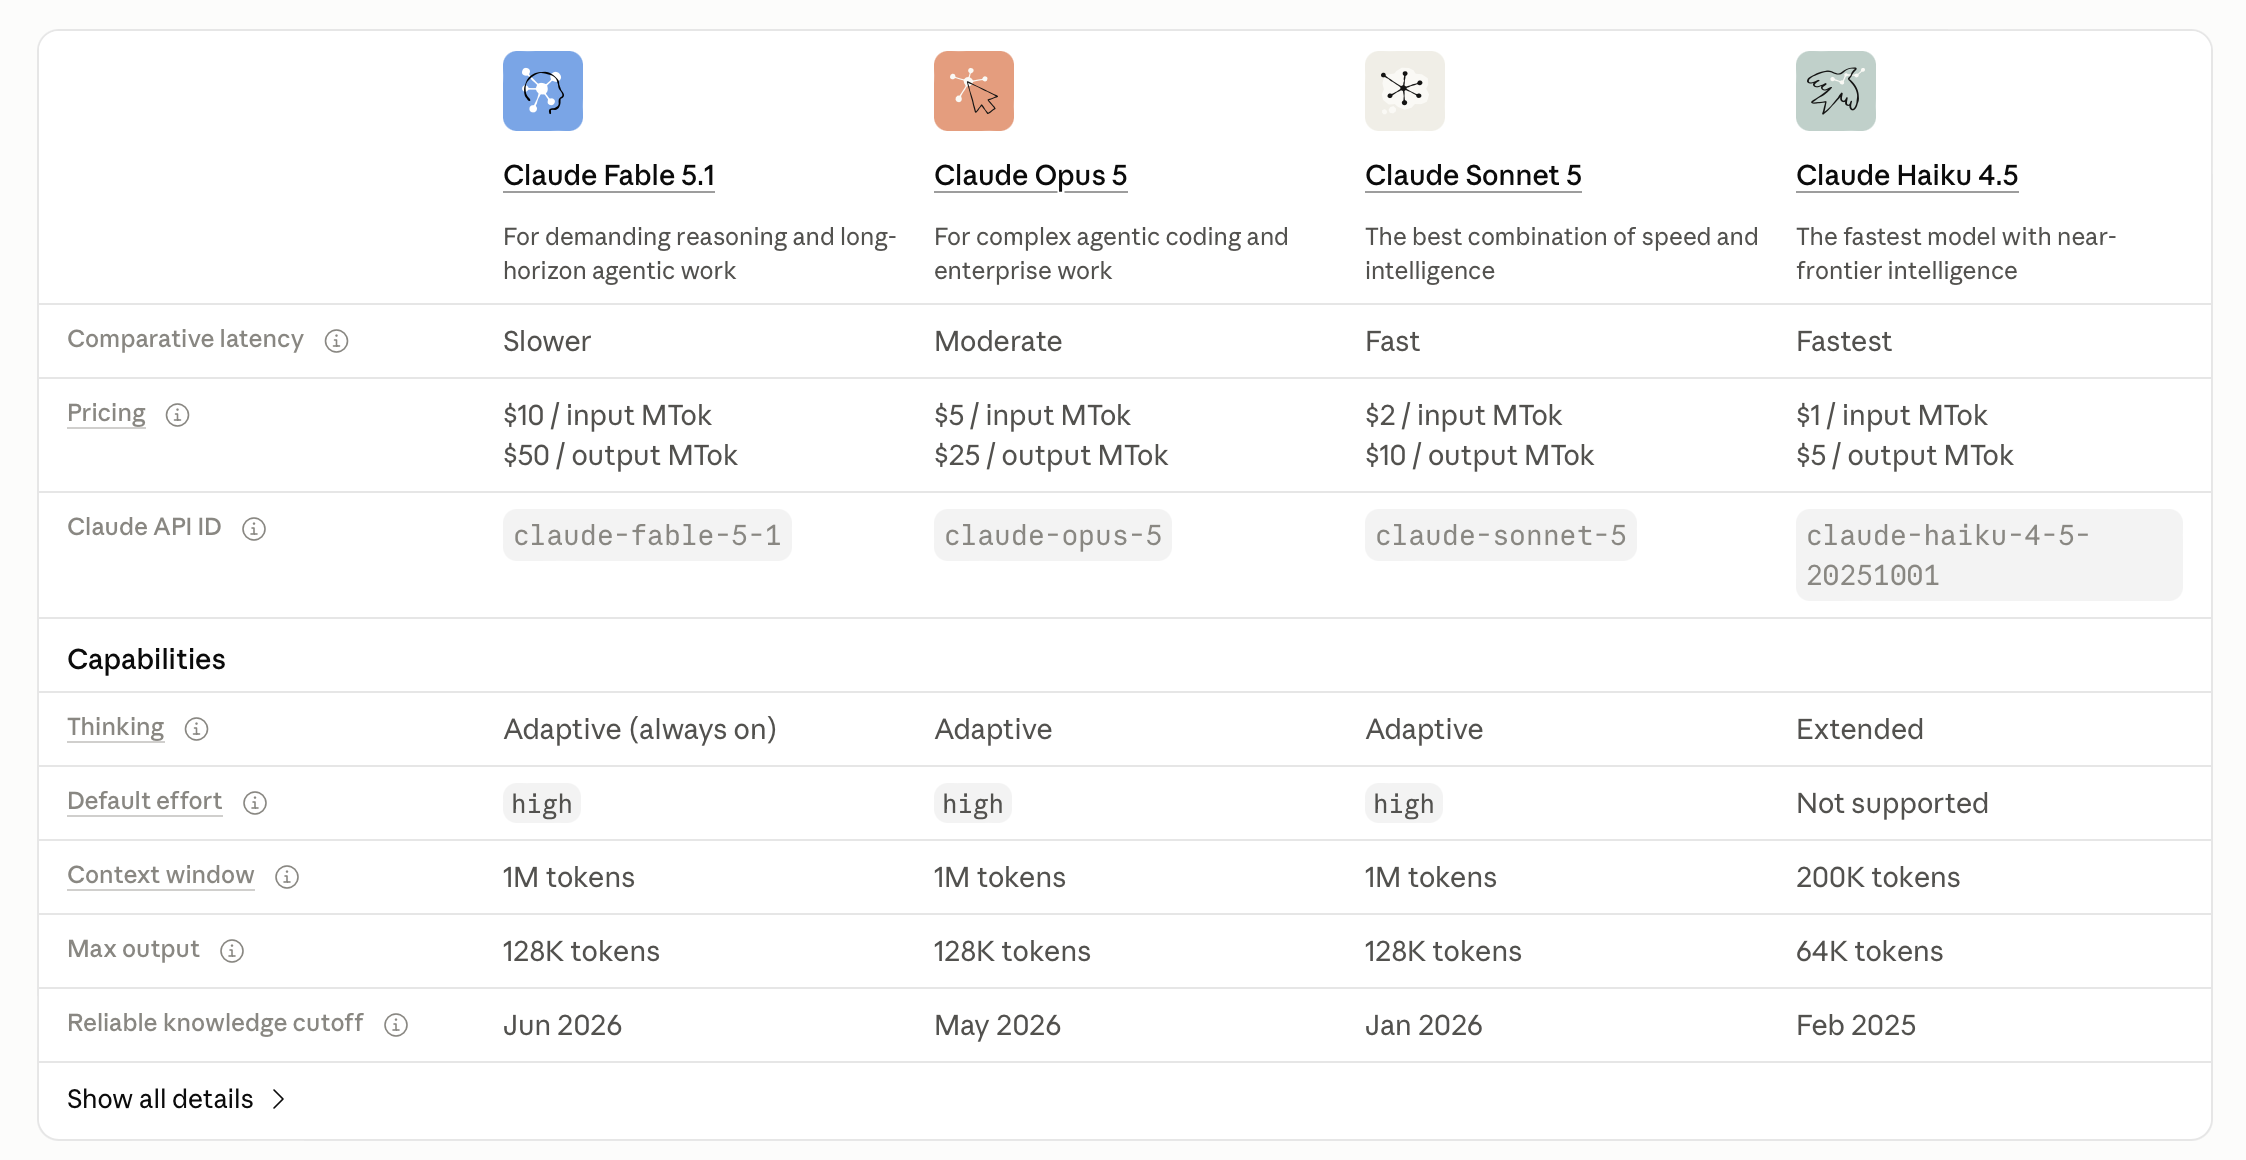The height and width of the screenshot is (1160, 2246).
Task: Click the Moderate latency value
Action: coord(998,341)
